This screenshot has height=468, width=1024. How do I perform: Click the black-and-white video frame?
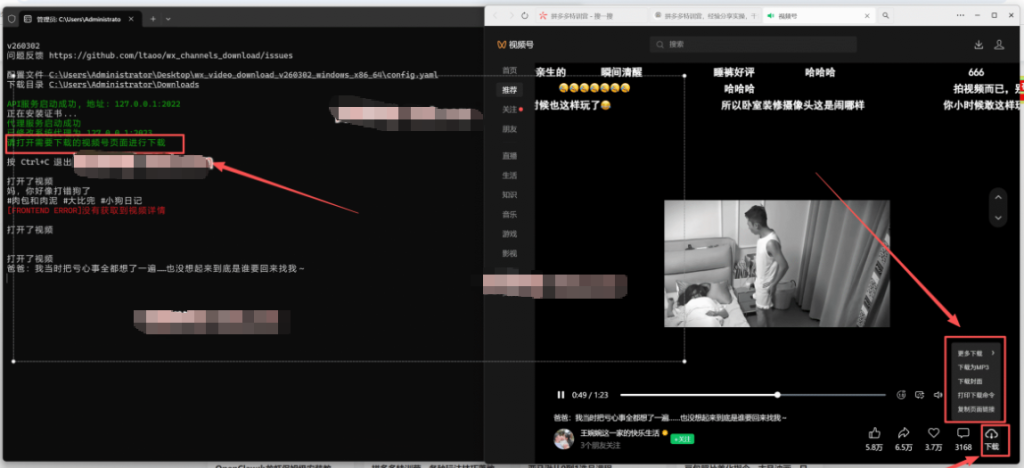coord(776,263)
